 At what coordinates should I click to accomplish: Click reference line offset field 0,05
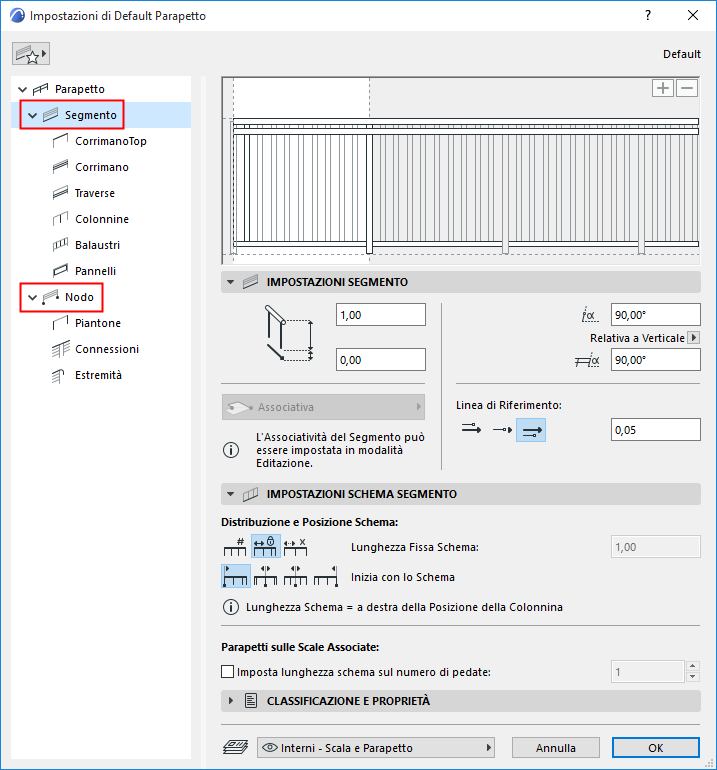[656, 430]
